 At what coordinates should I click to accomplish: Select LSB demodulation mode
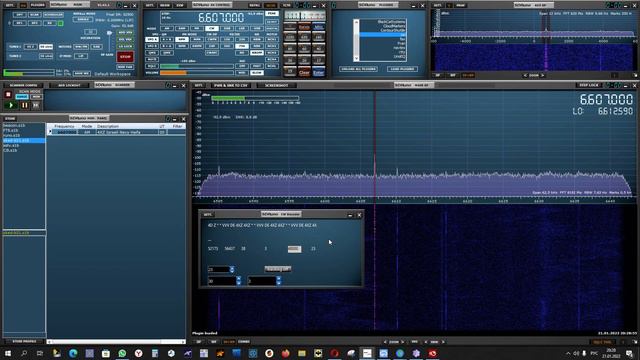point(242,29)
